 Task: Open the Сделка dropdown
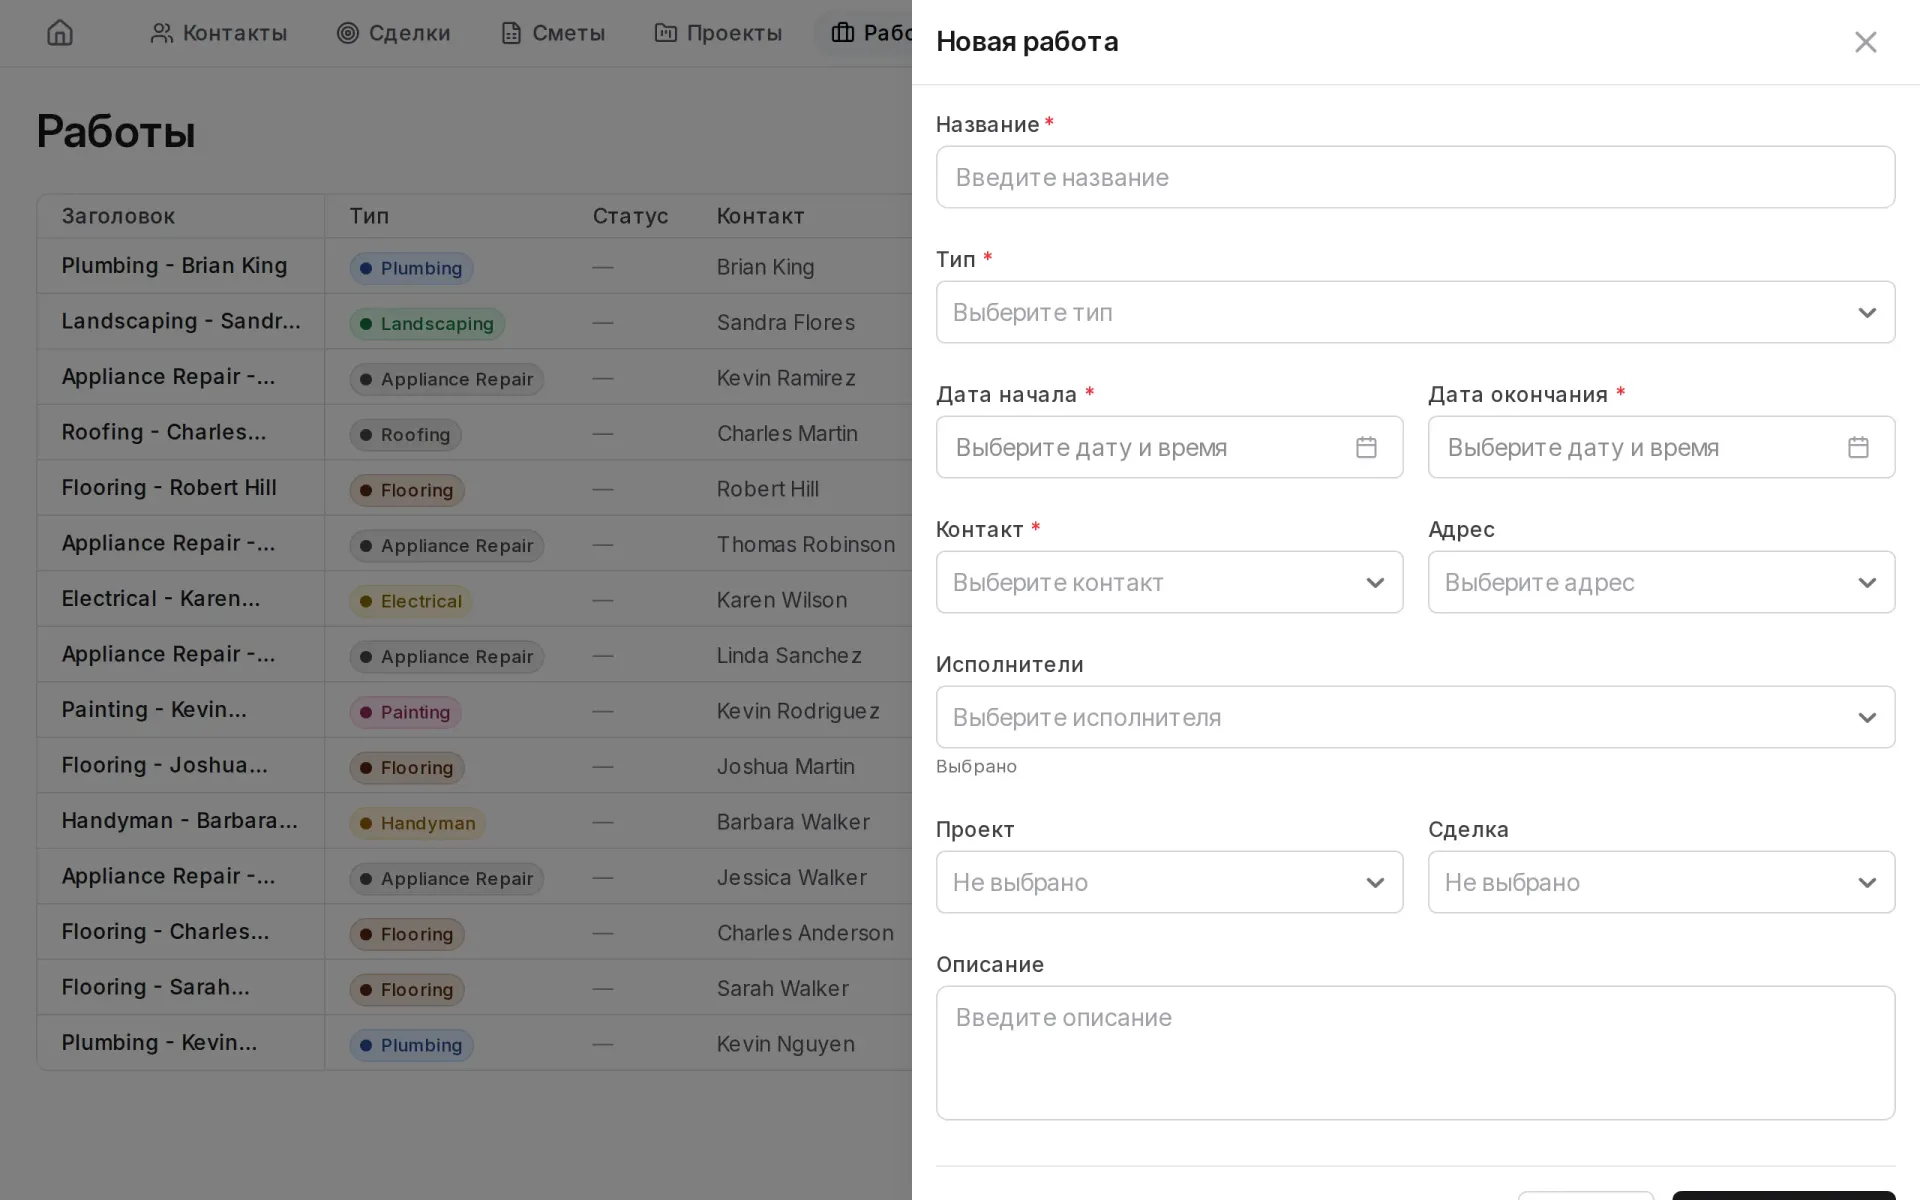point(1661,882)
